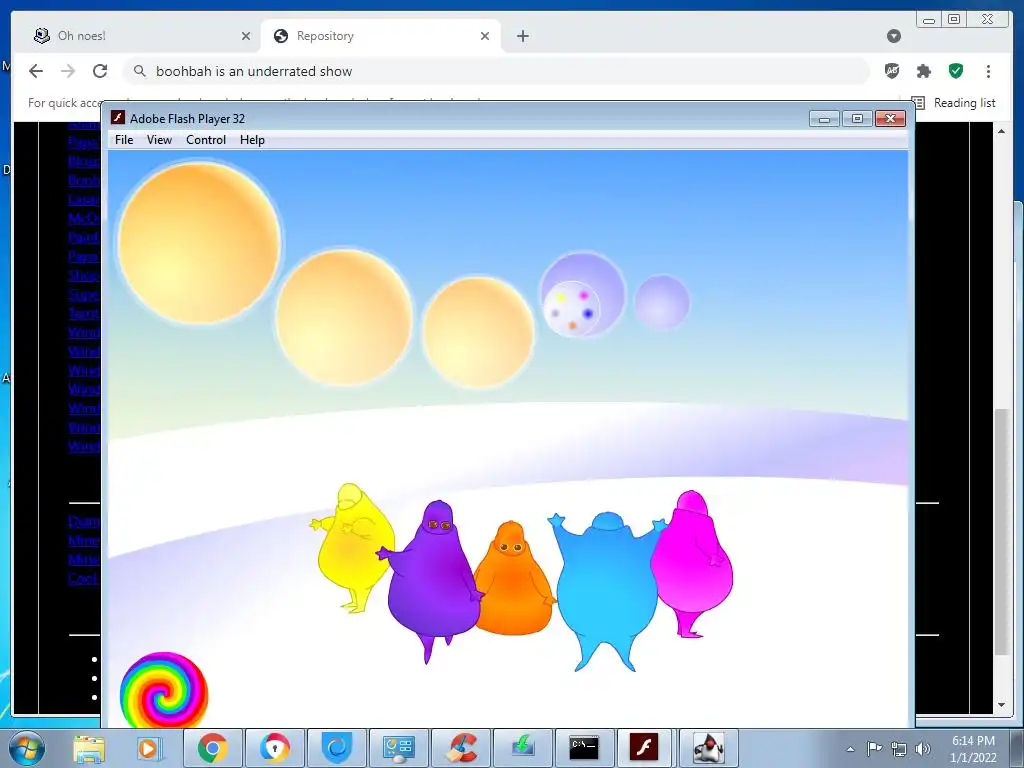Close the Repository tab

pos(485,36)
